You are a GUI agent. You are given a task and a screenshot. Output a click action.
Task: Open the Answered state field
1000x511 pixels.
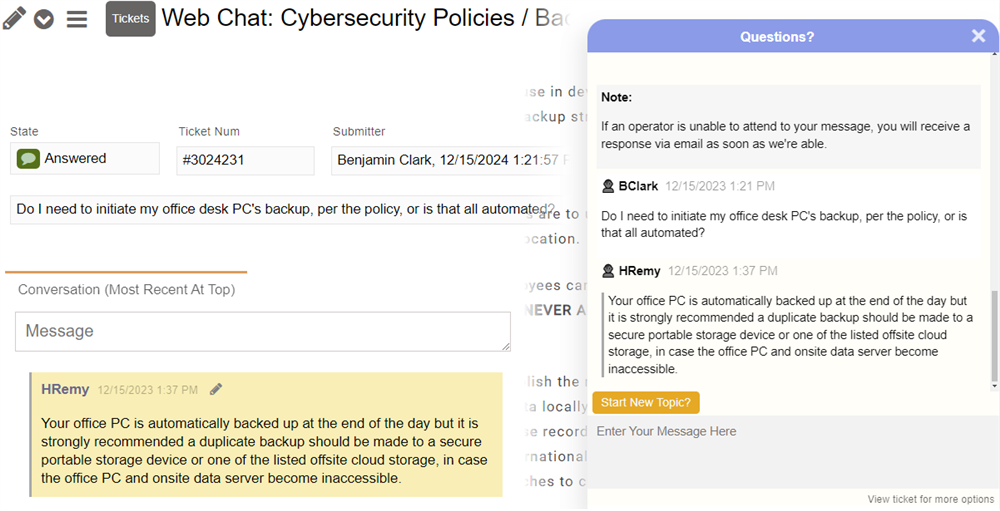tap(85, 158)
